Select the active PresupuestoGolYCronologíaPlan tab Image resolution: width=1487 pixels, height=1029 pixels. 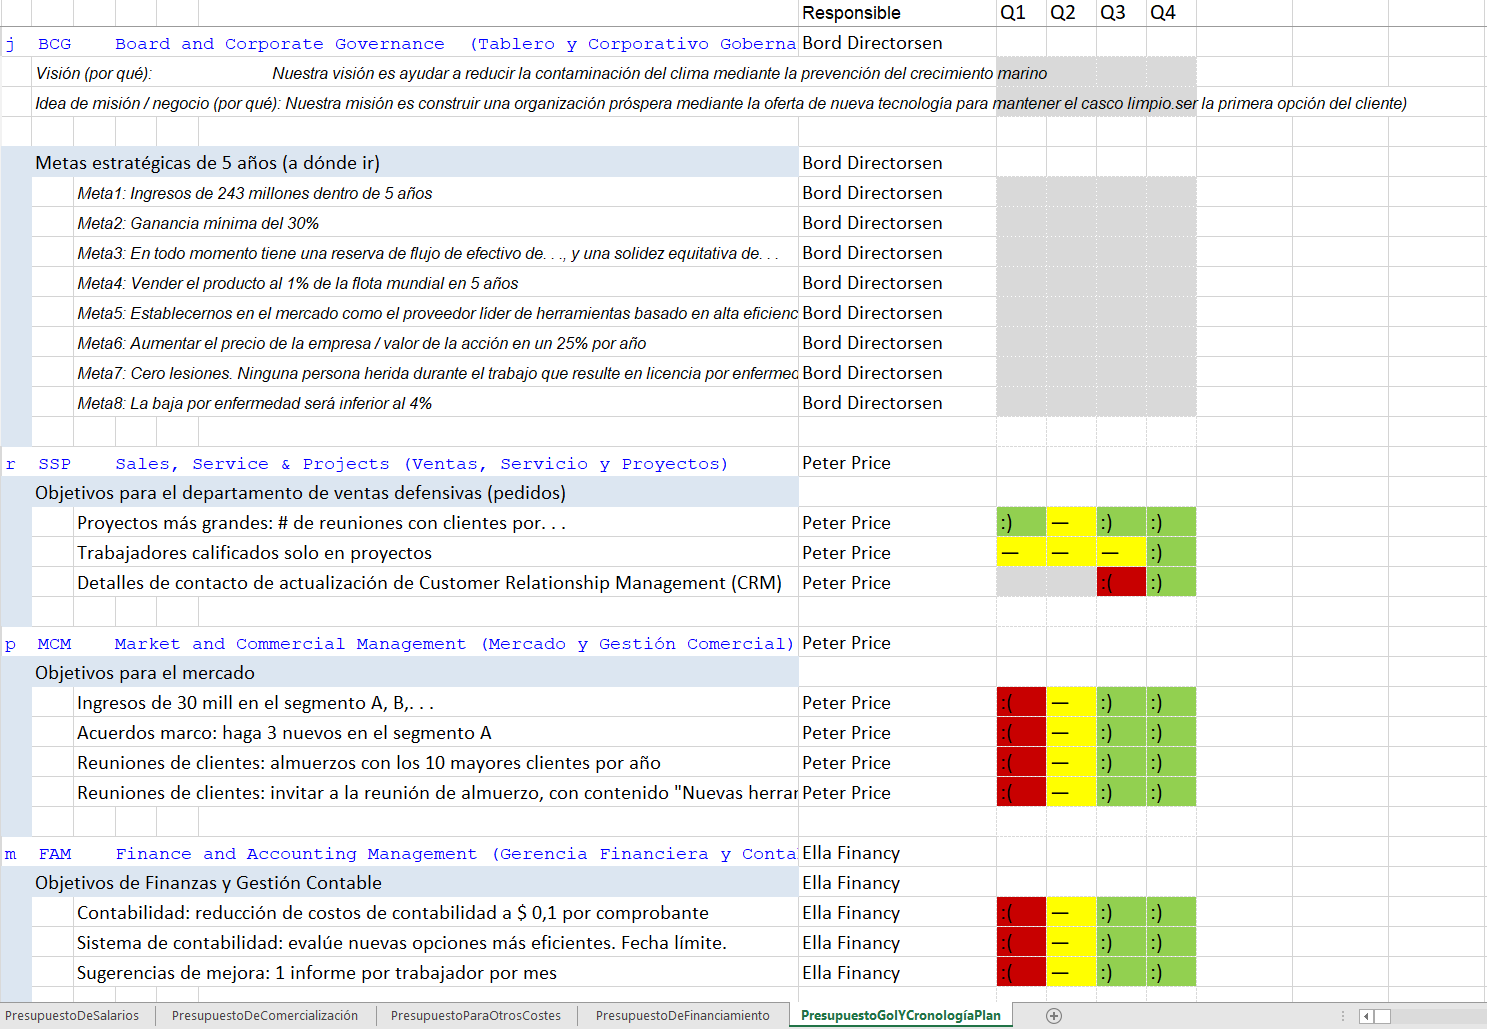(x=900, y=1016)
